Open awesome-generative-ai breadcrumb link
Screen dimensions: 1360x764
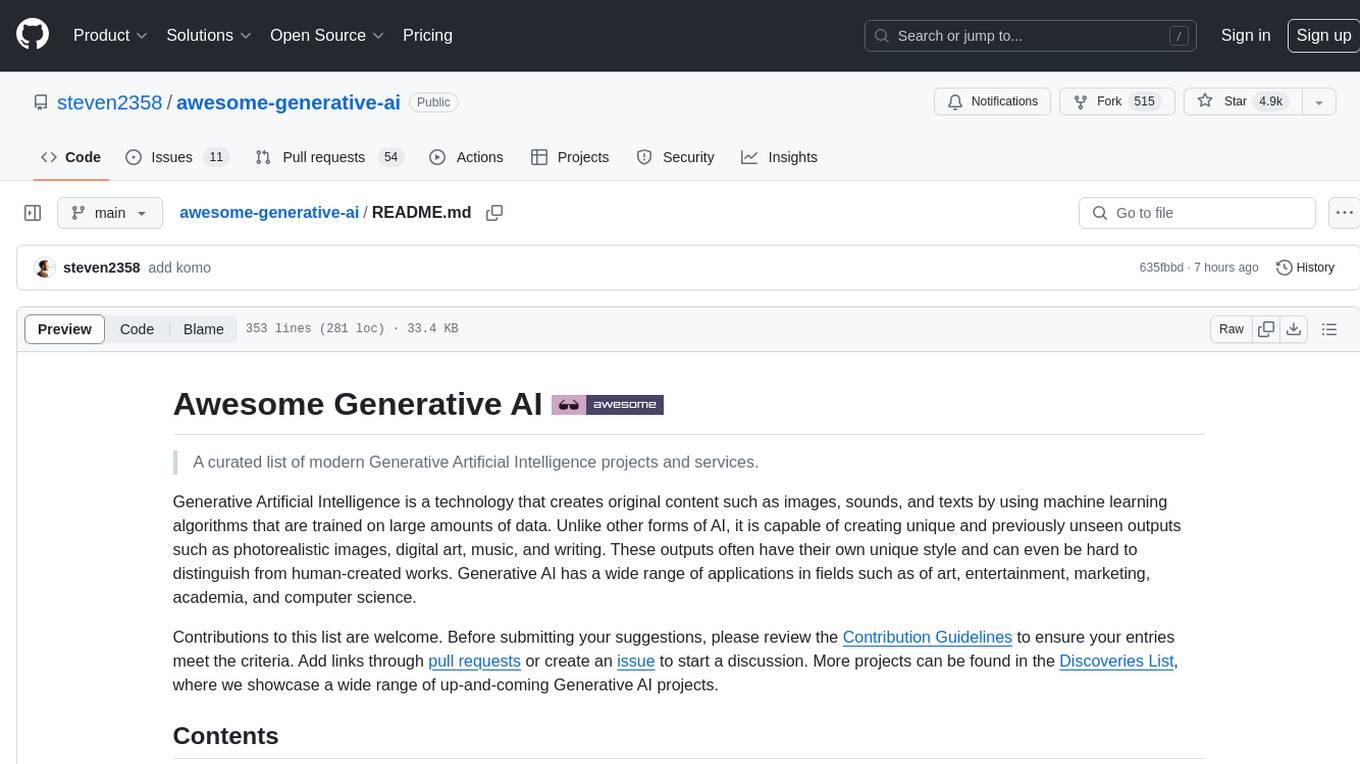click(269, 213)
